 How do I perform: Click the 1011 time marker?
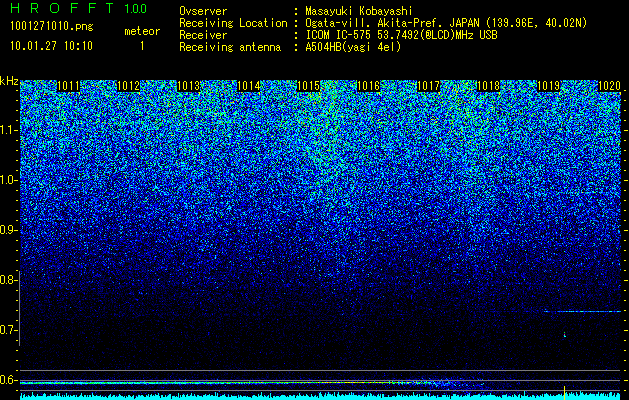[x=68, y=86]
